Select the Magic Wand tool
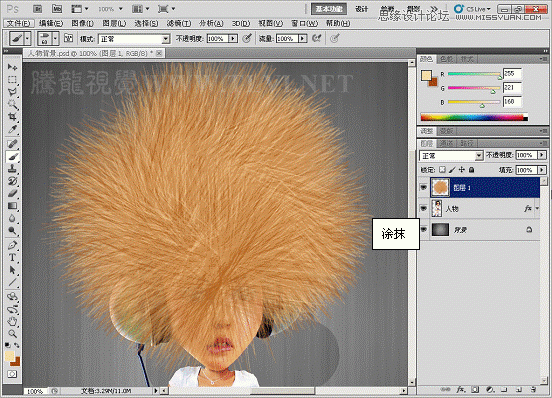The width and height of the screenshot is (552, 398). (x=12, y=104)
